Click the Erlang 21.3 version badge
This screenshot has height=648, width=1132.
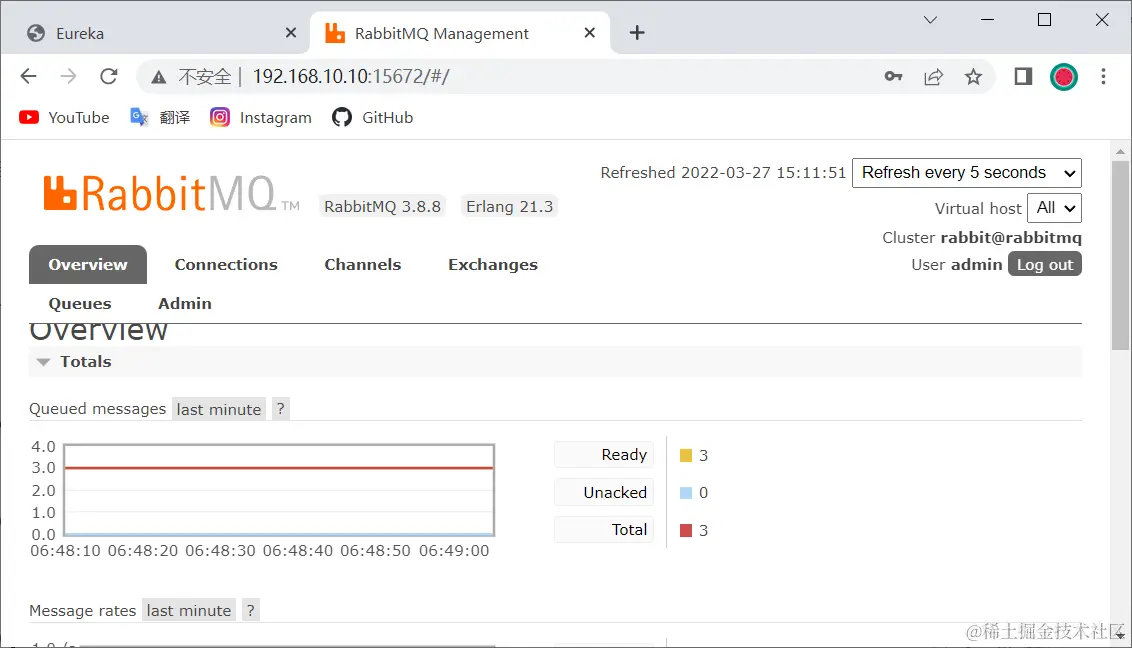pyautogui.click(x=510, y=206)
